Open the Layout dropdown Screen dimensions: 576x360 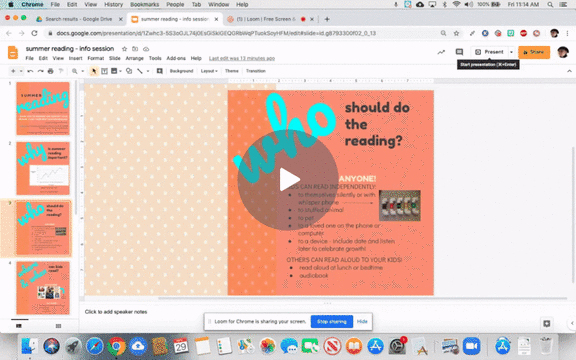209,71
